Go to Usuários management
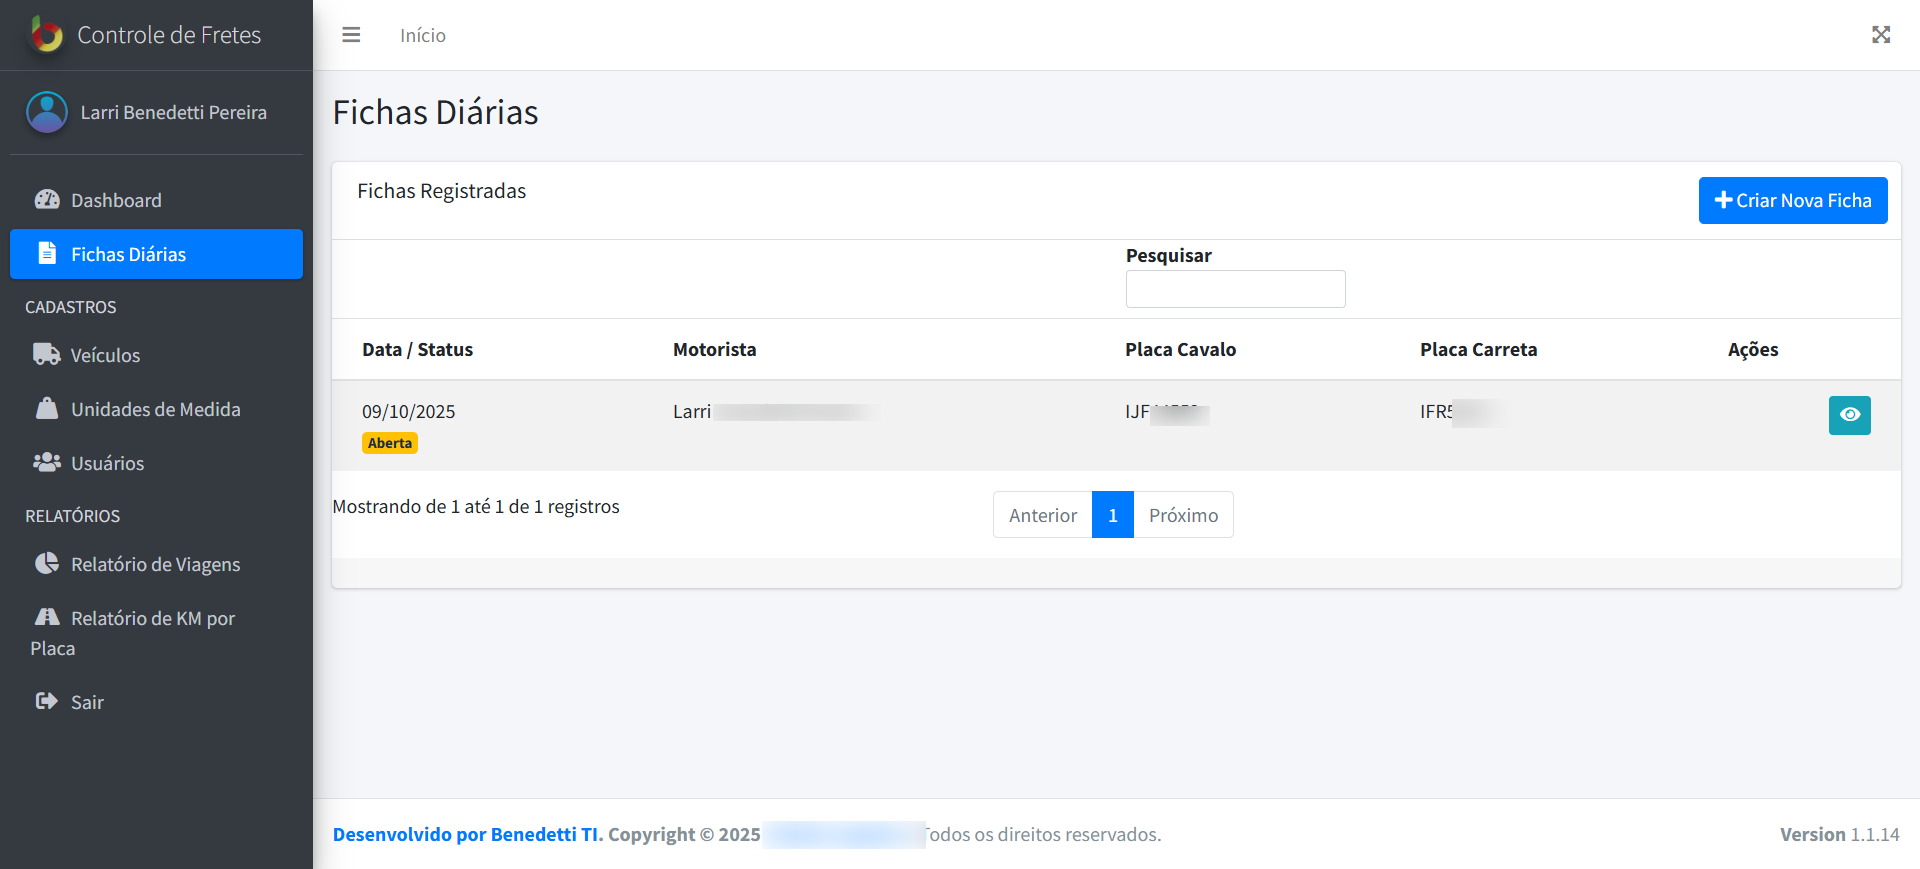Image resolution: width=1920 pixels, height=869 pixels. click(x=107, y=463)
